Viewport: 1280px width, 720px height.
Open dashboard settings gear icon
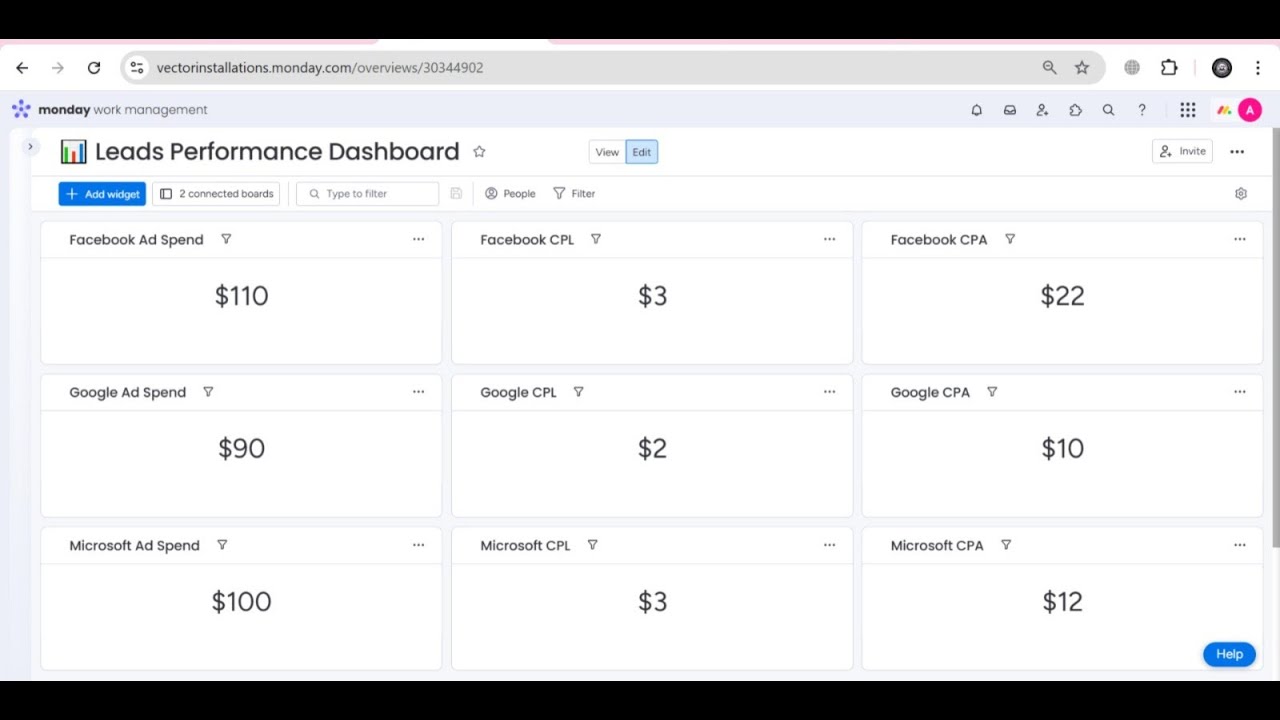(1241, 194)
